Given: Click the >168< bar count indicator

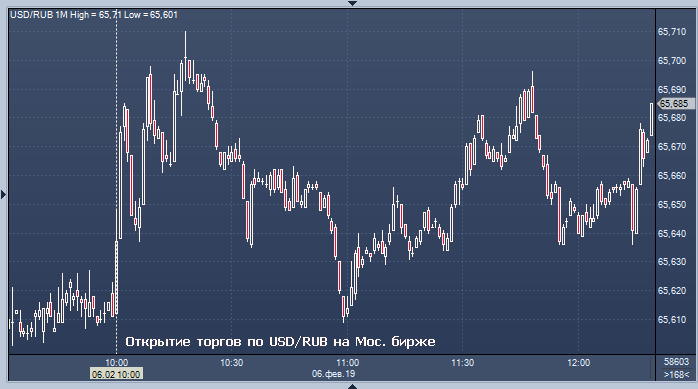Looking at the screenshot, I should pyautogui.click(x=676, y=374).
